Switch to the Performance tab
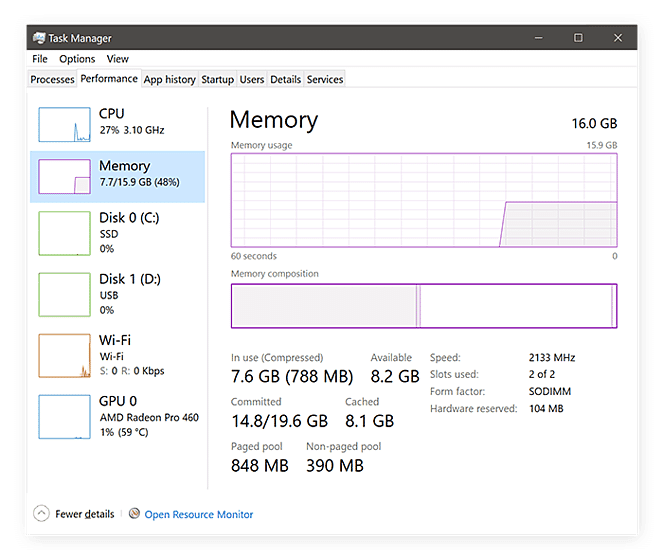This screenshot has width=663, height=558. coord(109,79)
